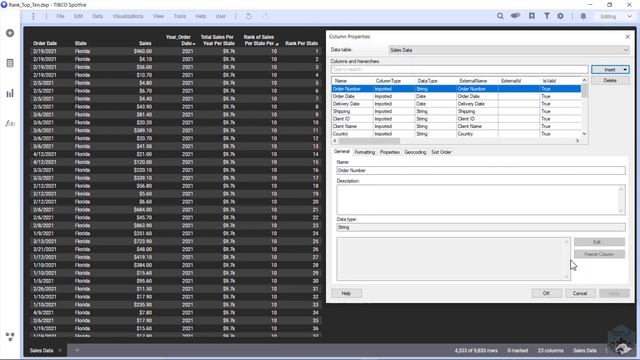The width and height of the screenshot is (640, 360).
Task: Select the Shipping row in column list
Action: (456, 111)
